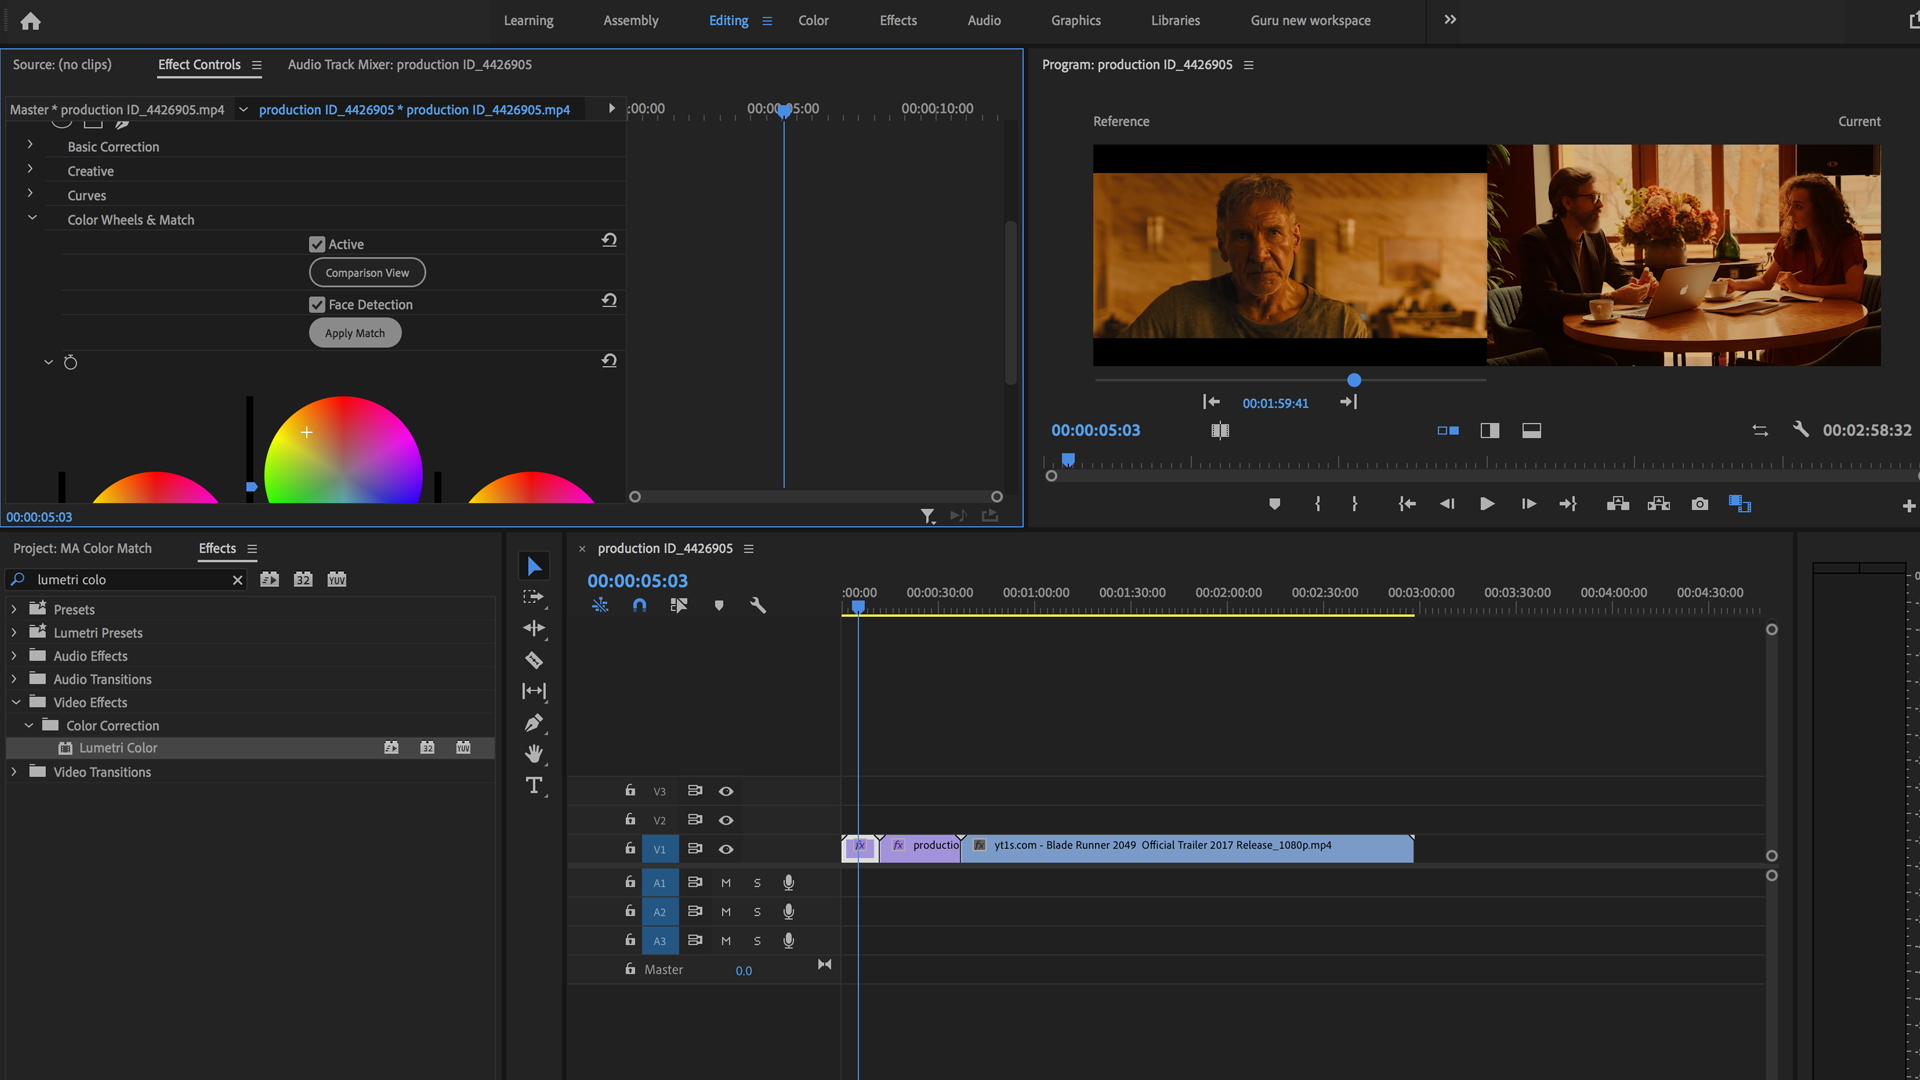Step forward one frame
The image size is (1920, 1080).
1528,504
